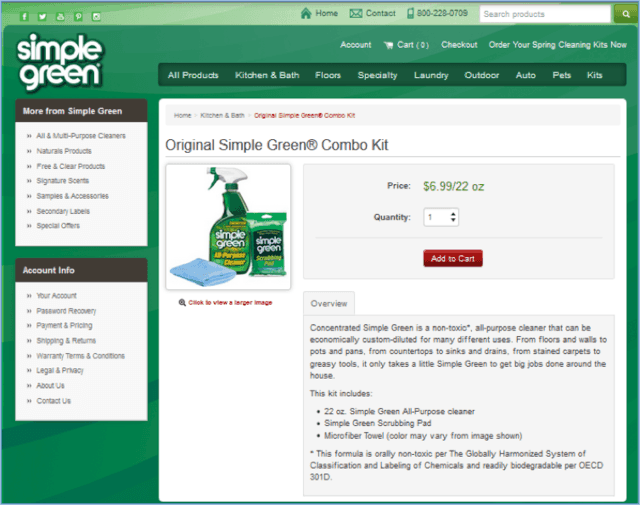Increase quantity with the up arrow

(453, 214)
